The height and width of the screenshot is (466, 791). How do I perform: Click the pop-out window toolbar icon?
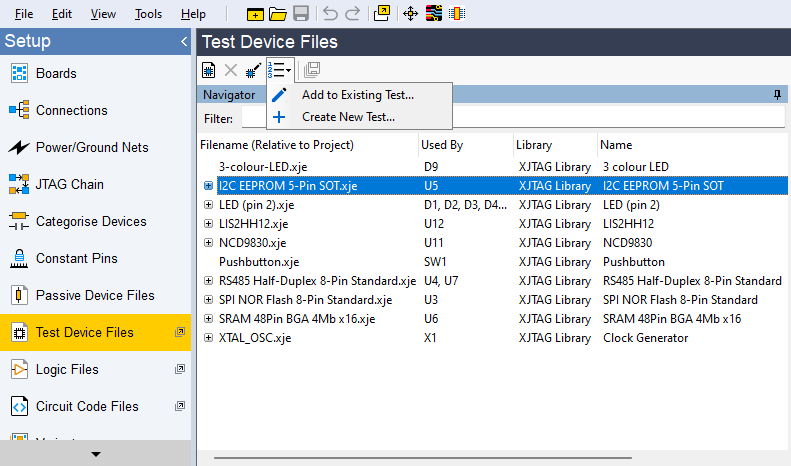point(382,14)
